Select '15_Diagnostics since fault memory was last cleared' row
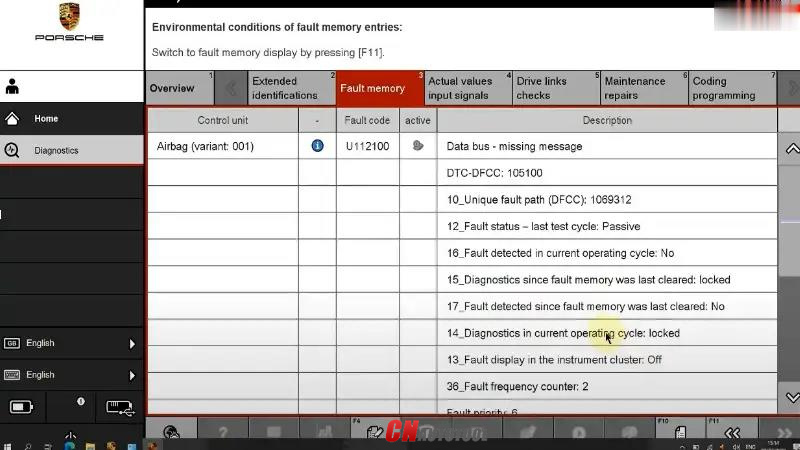800x450 pixels. [x=607, y=280]
